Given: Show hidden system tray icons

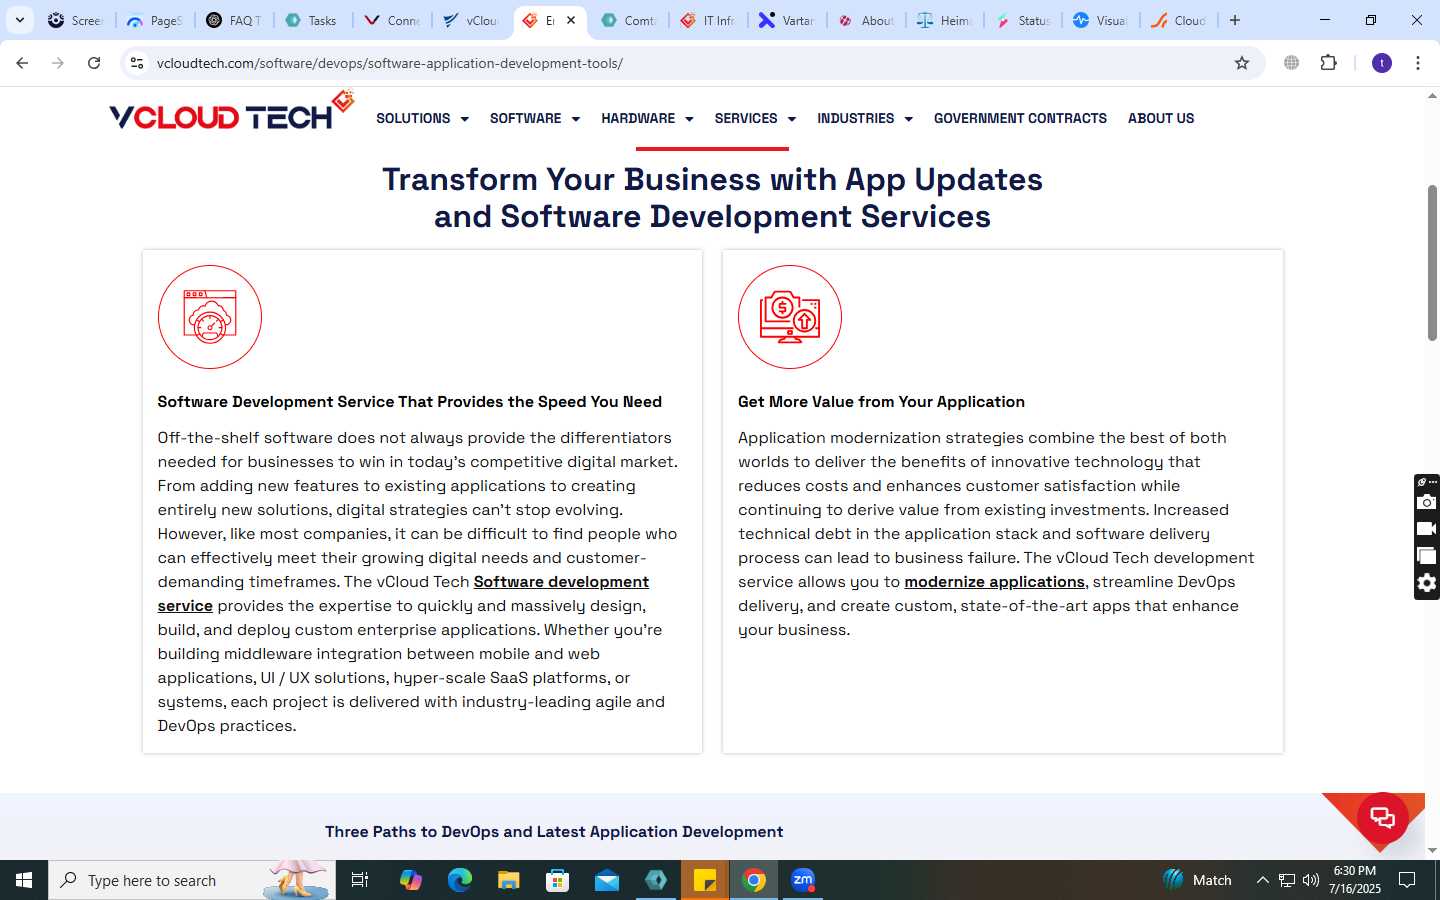Looking at the screenshot, I should (1262, 880).
